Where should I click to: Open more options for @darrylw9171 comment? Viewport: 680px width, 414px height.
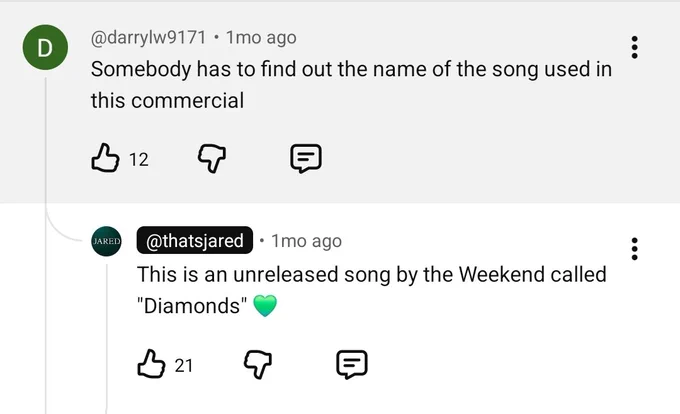pyautogui.click(x=634, y=47)
